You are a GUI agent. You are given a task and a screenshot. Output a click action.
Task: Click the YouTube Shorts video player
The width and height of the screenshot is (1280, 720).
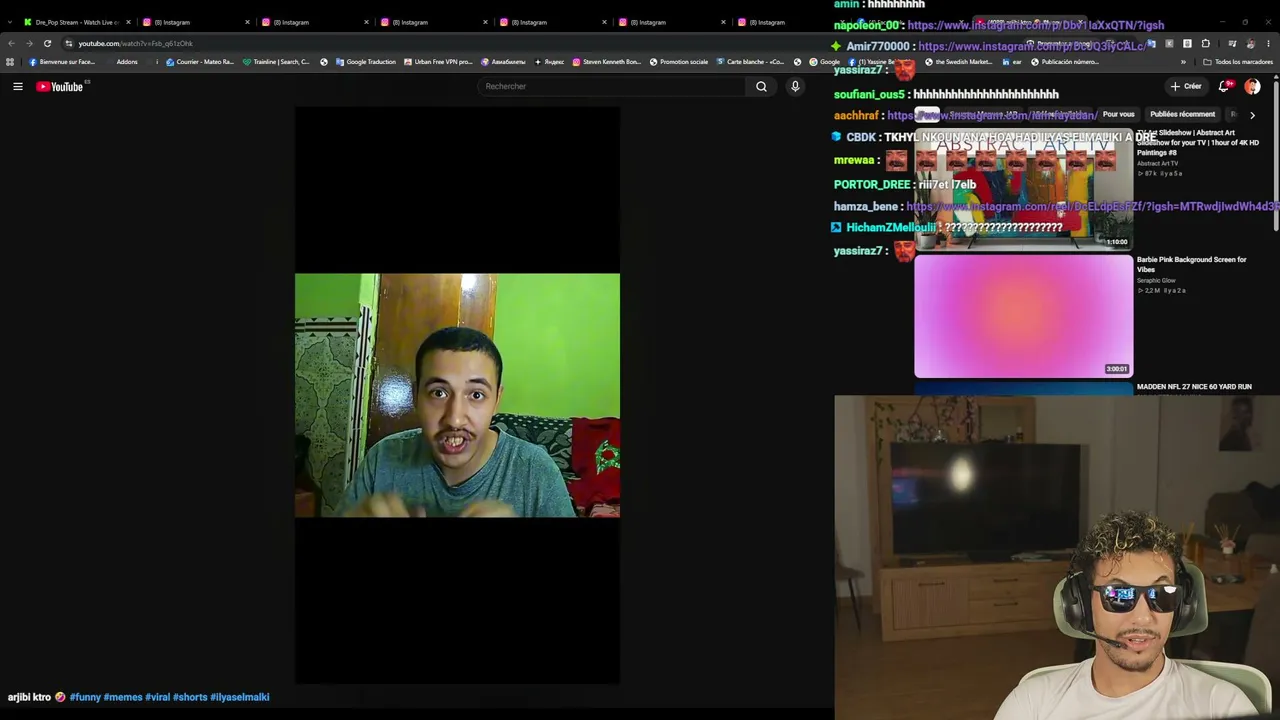[x=457, y=396]
